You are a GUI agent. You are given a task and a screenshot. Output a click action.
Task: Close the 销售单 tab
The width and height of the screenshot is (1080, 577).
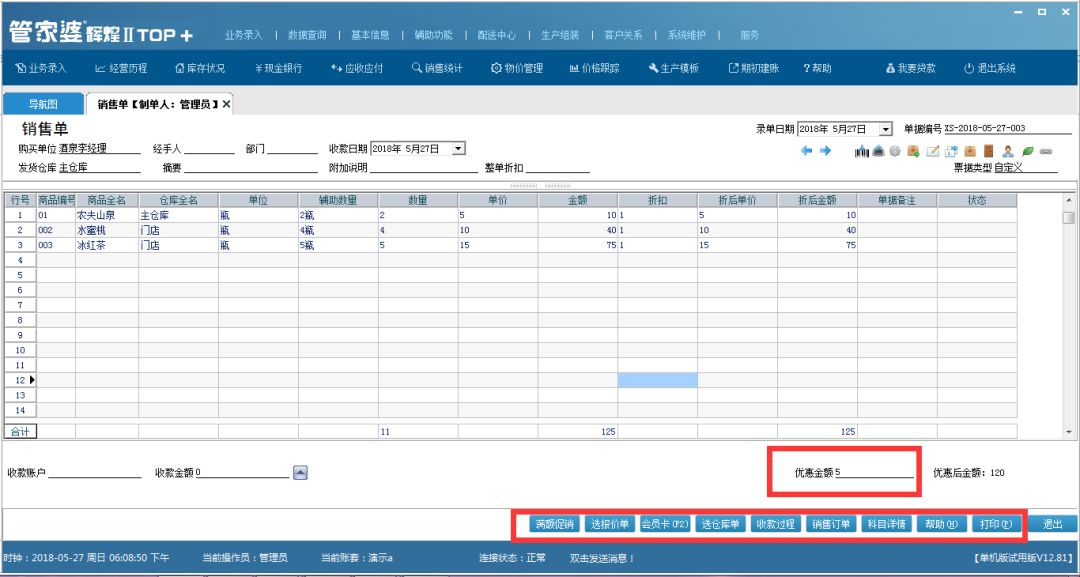coord(226,104)
